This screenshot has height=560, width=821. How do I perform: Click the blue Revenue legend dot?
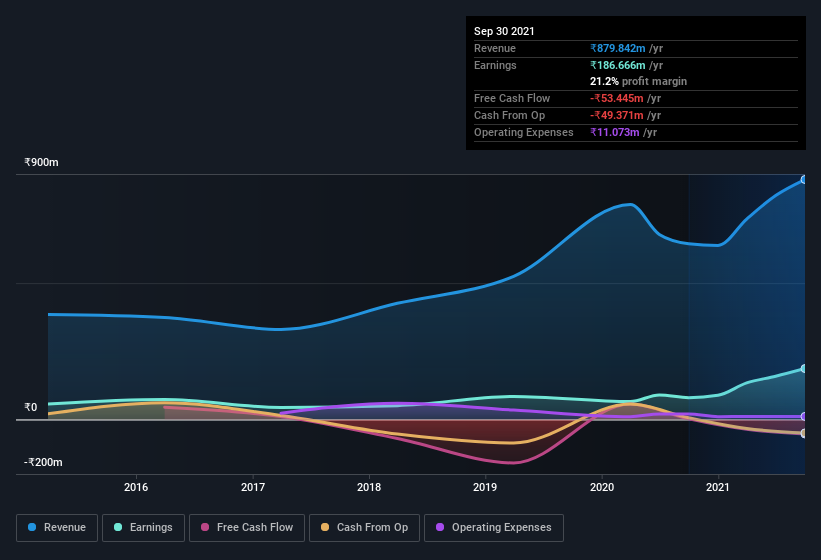point(32,527)
